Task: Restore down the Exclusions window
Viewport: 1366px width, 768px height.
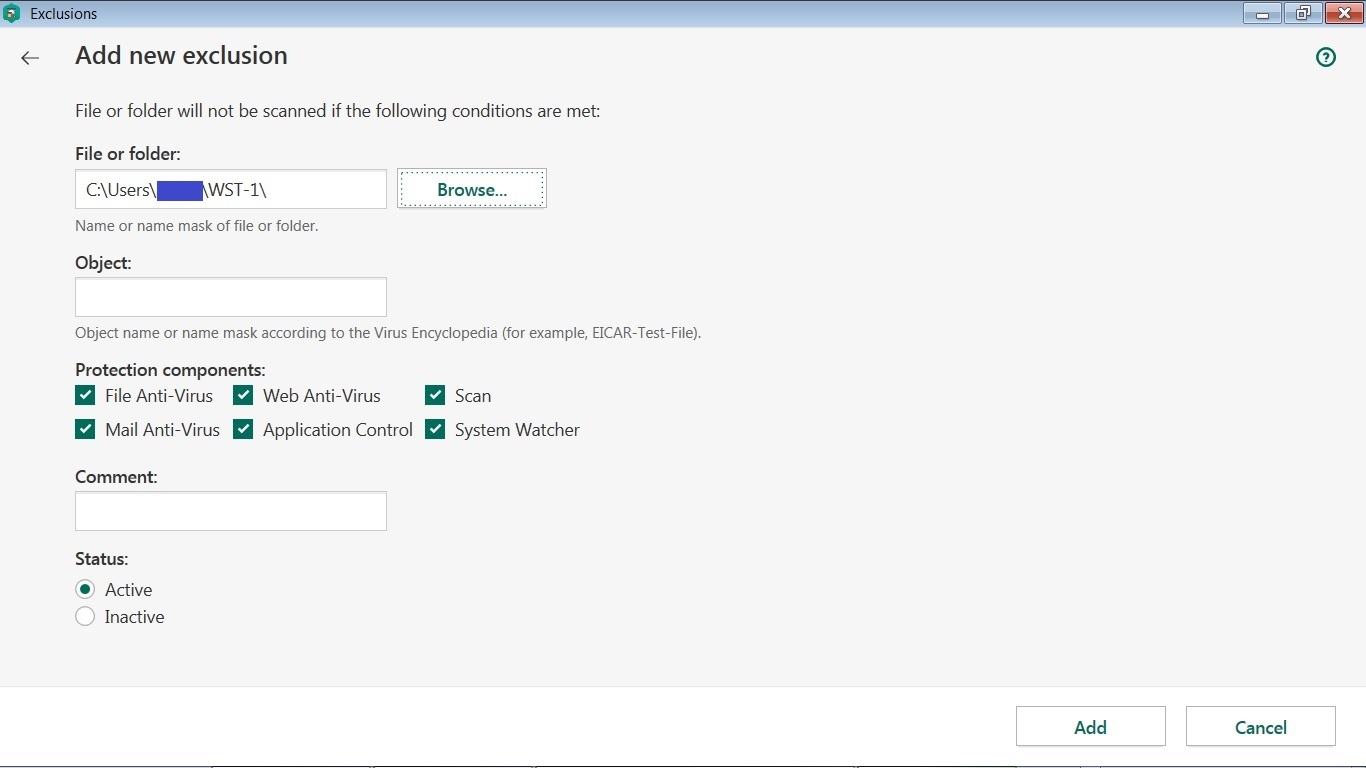Action: click(x=1302, y=14)
